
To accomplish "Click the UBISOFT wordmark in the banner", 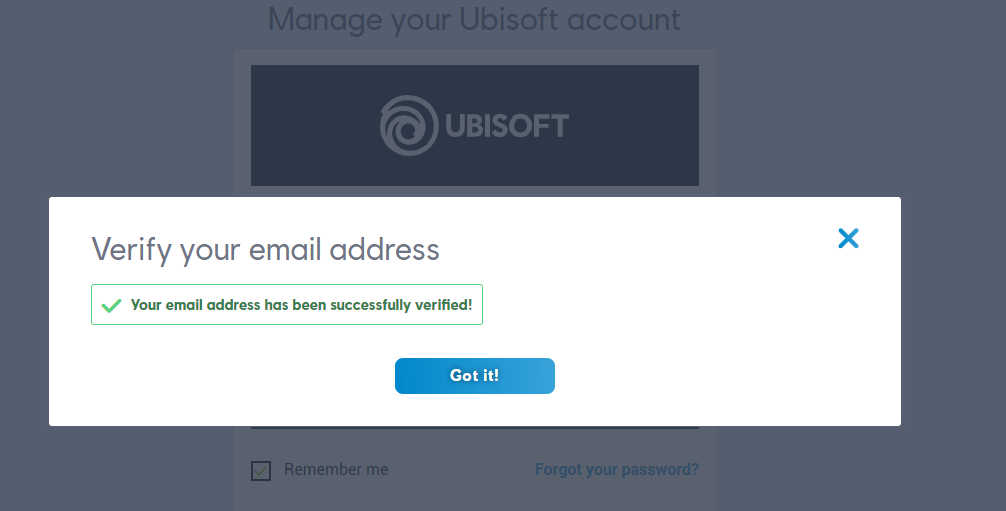I will click(x=507, y=126).
